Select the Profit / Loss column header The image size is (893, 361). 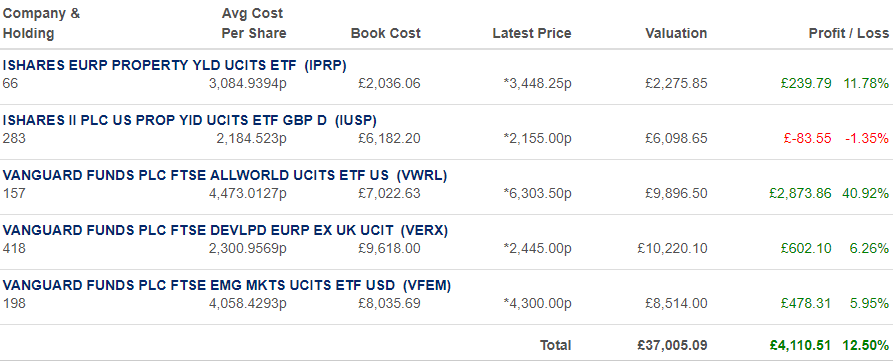click(x=849, y=34)
